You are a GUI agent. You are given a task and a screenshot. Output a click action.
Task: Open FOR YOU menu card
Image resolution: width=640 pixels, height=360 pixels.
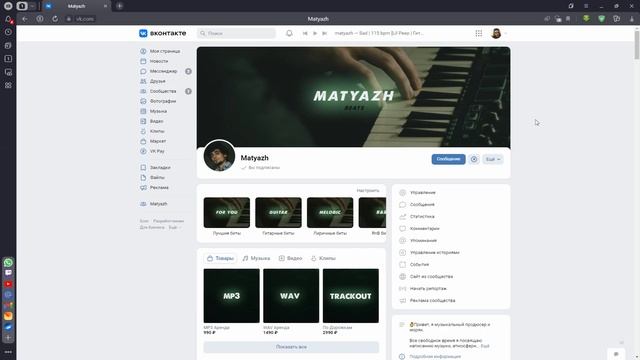coord(227,213)
